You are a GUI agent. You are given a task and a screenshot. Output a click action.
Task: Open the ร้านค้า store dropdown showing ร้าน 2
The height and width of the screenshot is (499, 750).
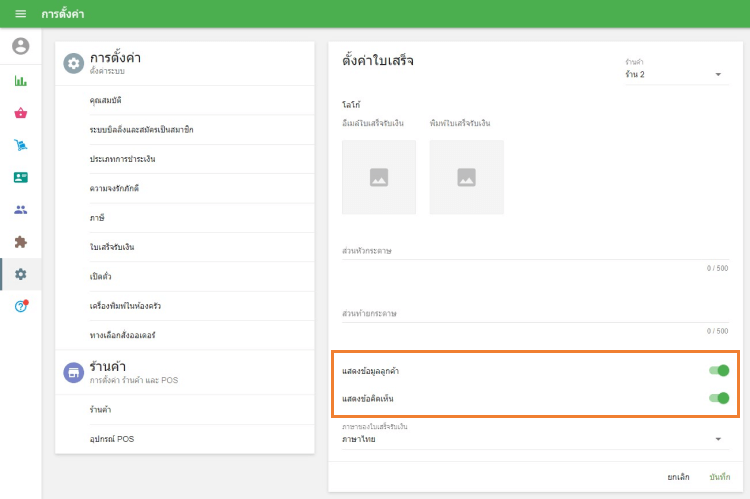(x=673, y=74)
